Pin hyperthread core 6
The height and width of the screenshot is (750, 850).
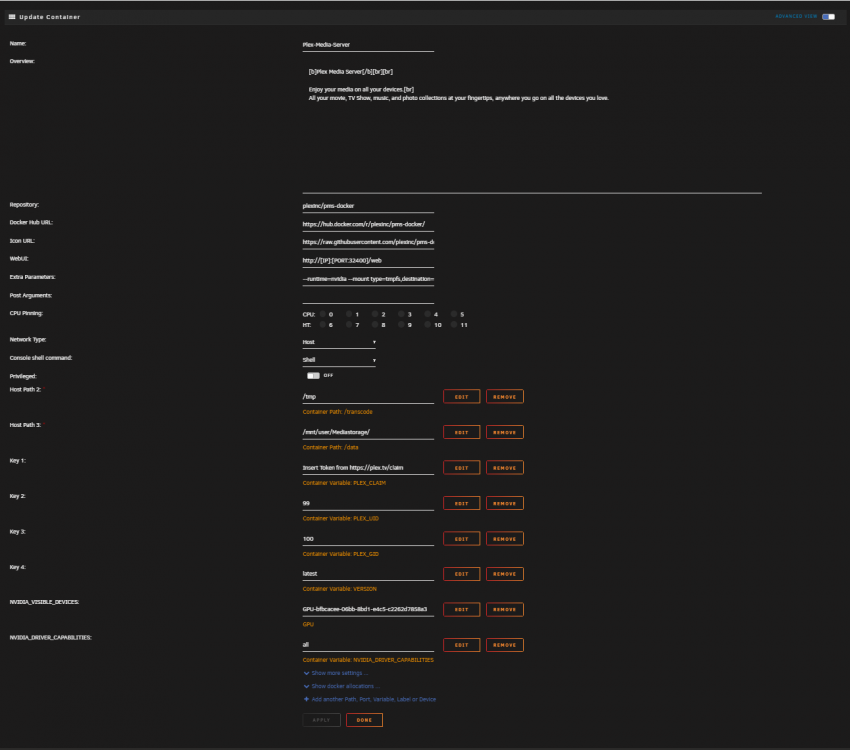click(x=323, y=325)
